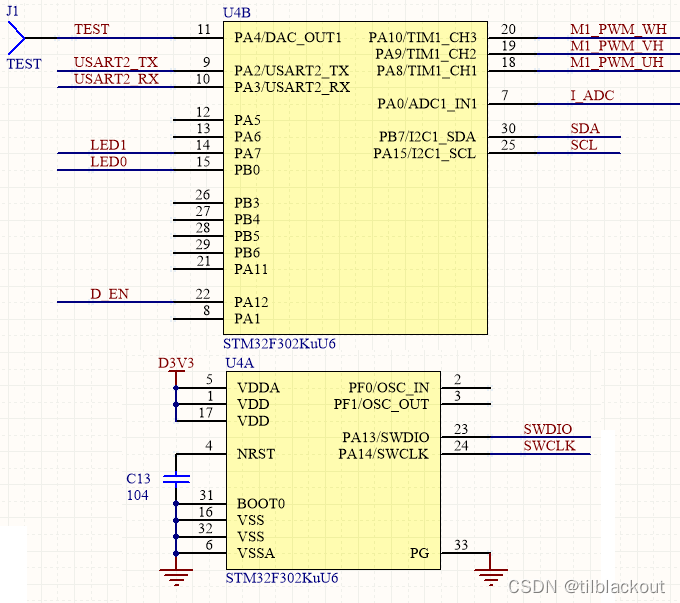Image resolution: width=680 pixels, height=603 pixels.
Task: Select the PA6 pin name
Action: pyautogui.click(x=248, y=137)
